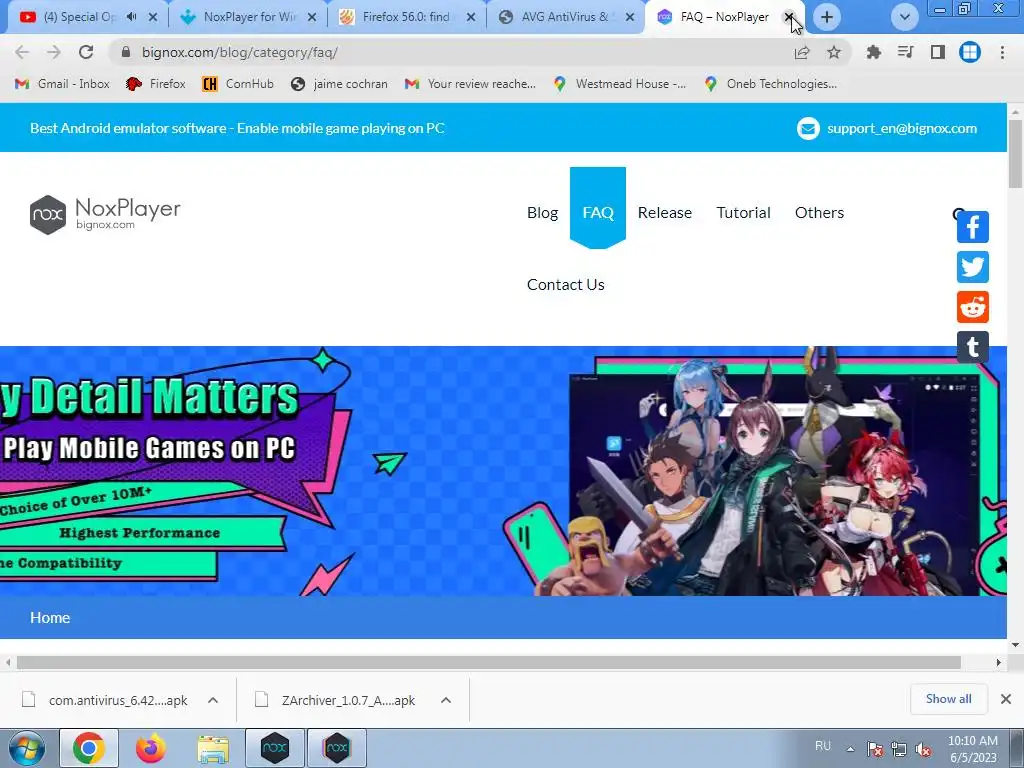The width and height of the screenshot is (1024, 768).
Task: Go back using the browser back arrow
Action: click(x=22, y=52)
